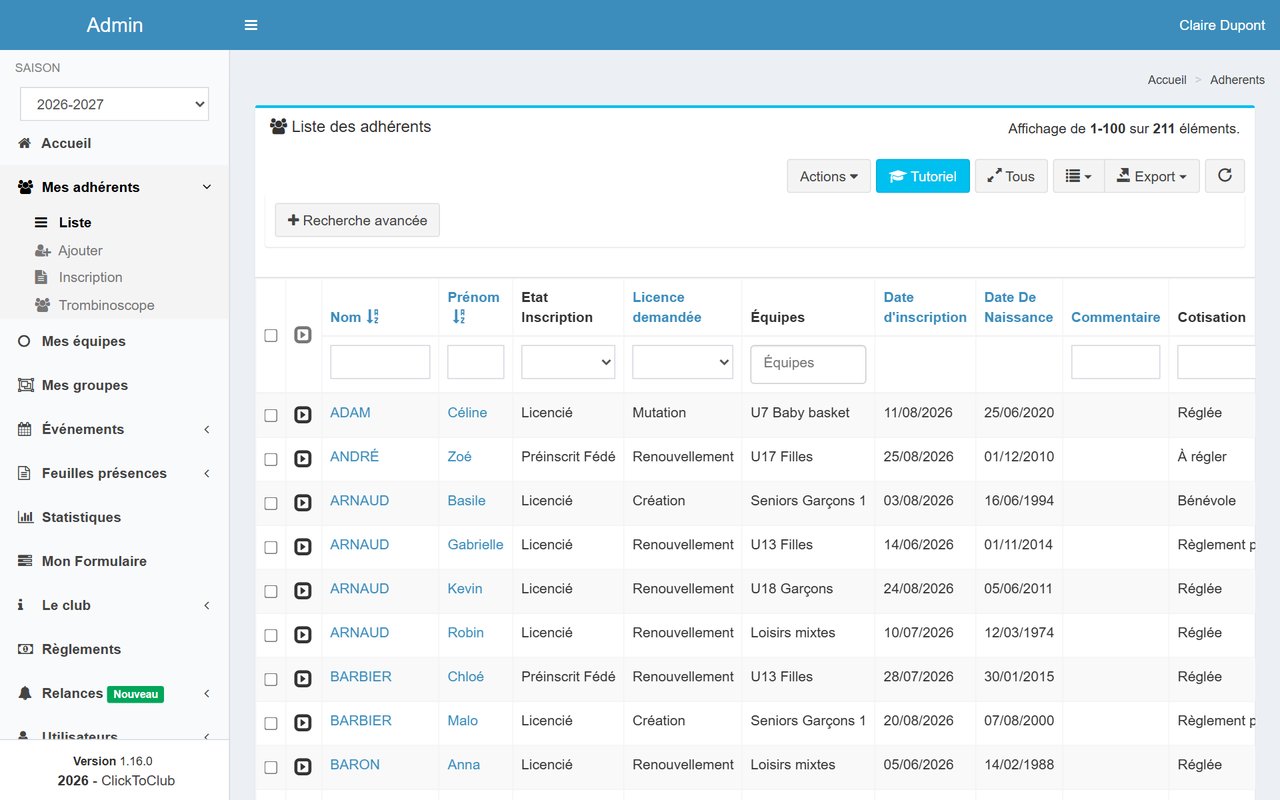The width and height of the screenshot is (1280, 800).
Task: Open the ARNAUD Basile name link
Action: 360,500
